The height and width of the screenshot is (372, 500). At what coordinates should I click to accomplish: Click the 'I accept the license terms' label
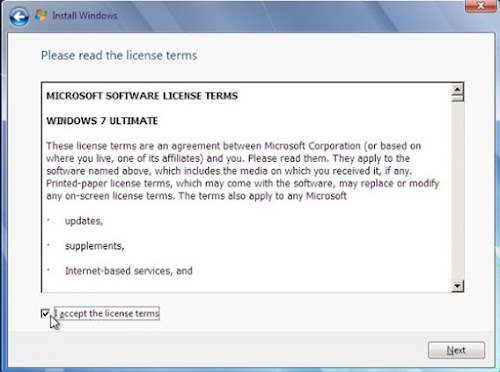pyautogui.click(x=107, y=313)
